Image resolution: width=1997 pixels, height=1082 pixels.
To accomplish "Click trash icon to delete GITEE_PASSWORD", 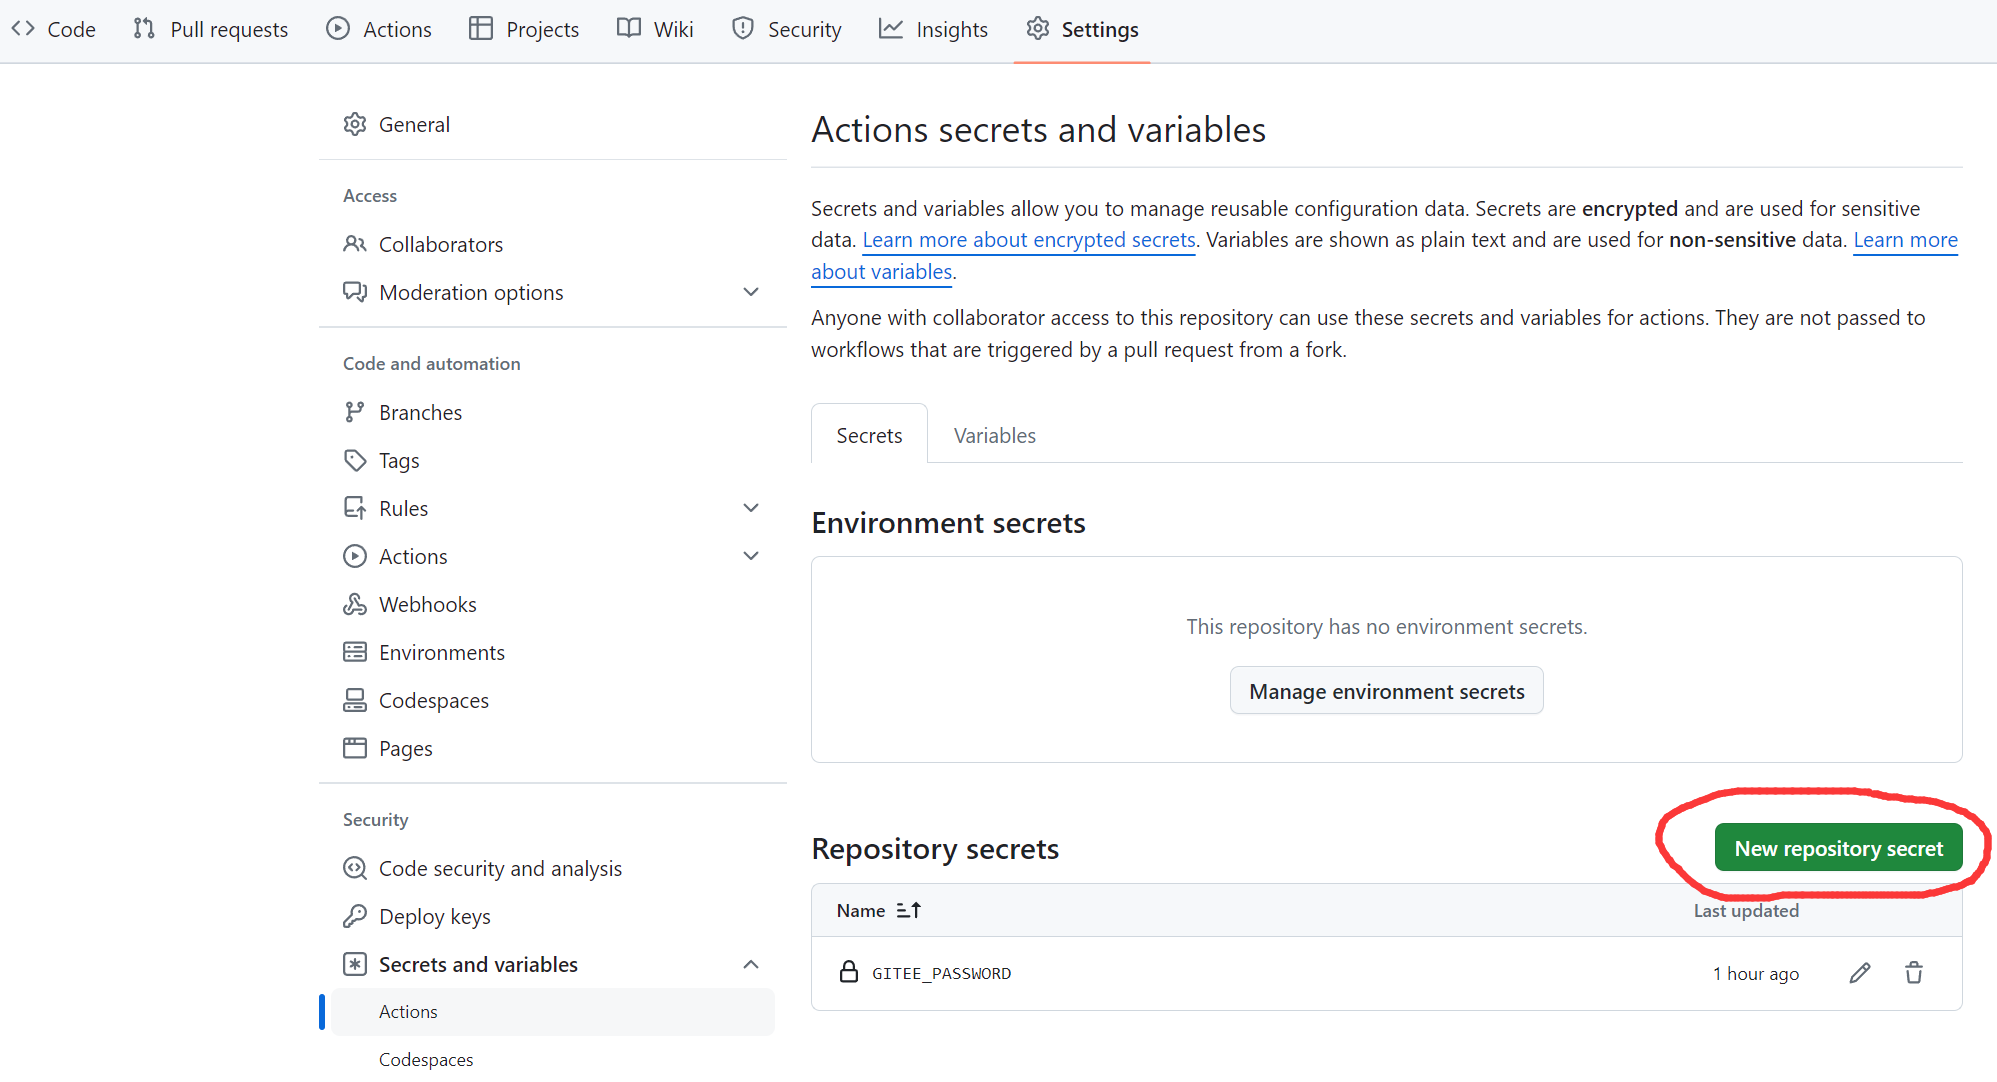I will [1913, 973].
